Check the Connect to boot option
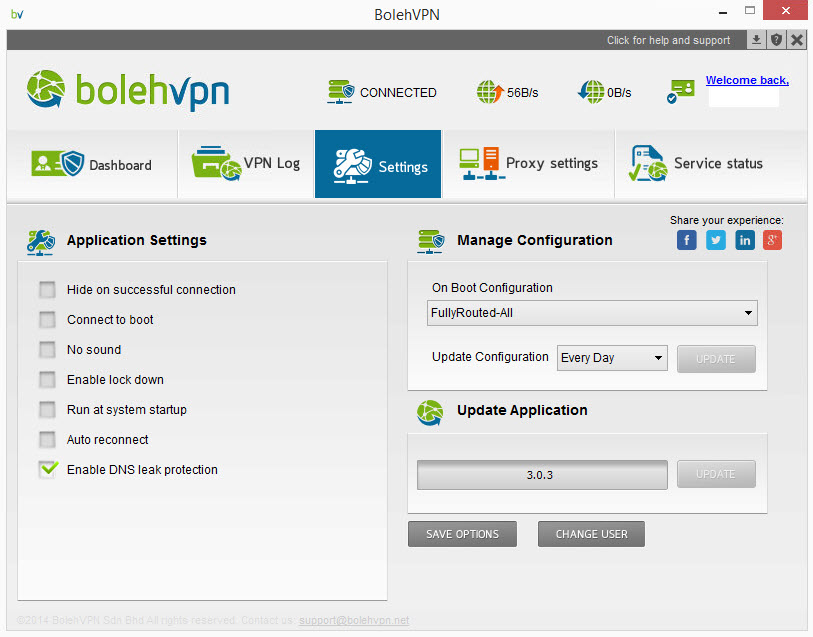 pos(47,320)
